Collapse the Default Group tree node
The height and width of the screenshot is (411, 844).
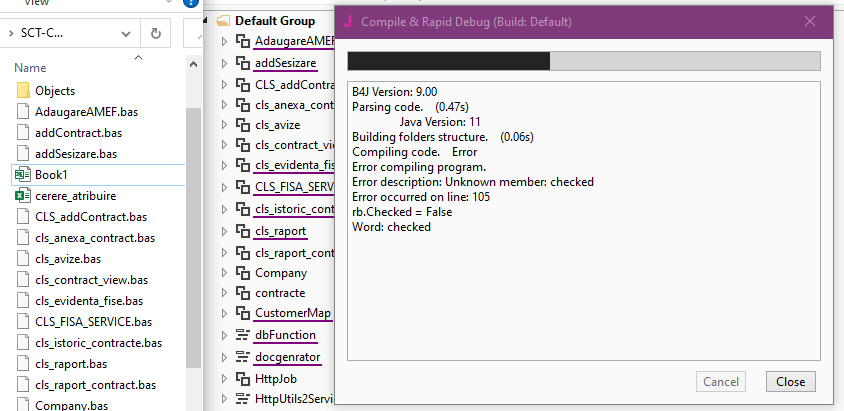pos(207,20)
